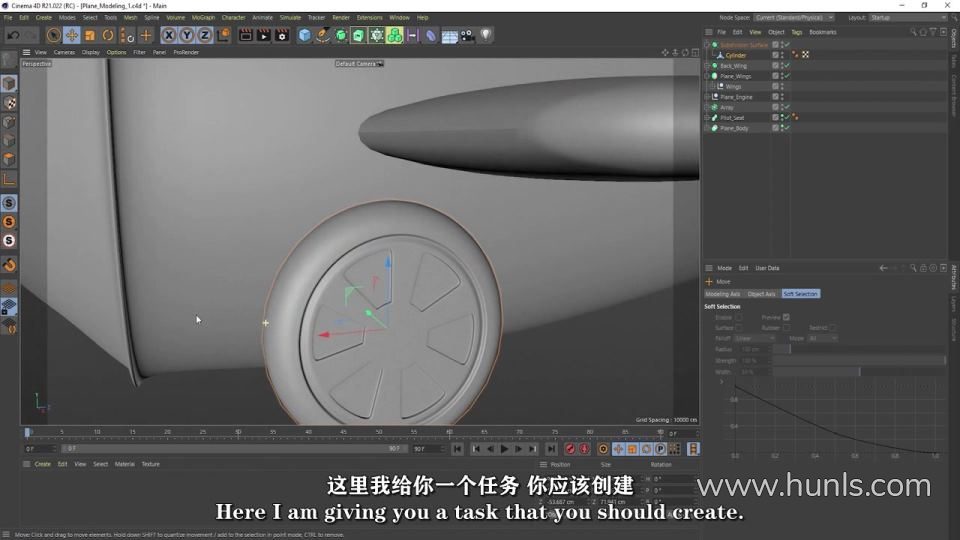Click the orange S snap icon
Screen dimensions: 960x540
(x=9, y=222)
